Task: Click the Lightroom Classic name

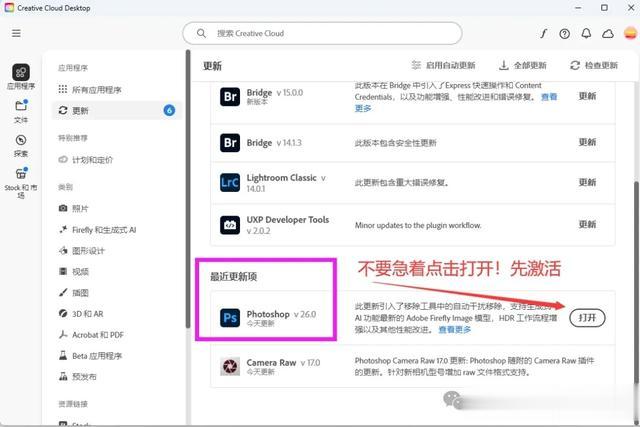Action: 282,178
